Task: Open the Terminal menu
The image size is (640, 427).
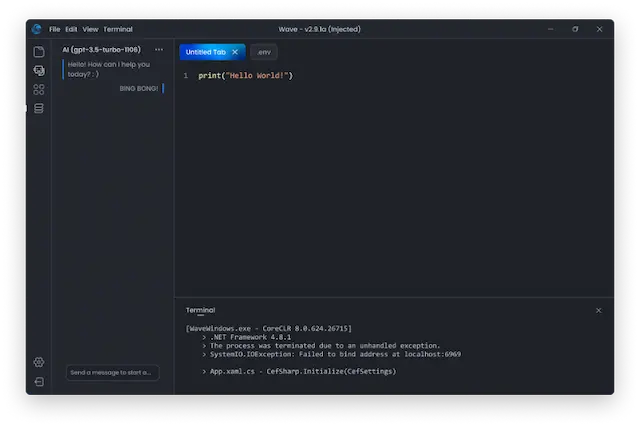Action: click(117, 29)
